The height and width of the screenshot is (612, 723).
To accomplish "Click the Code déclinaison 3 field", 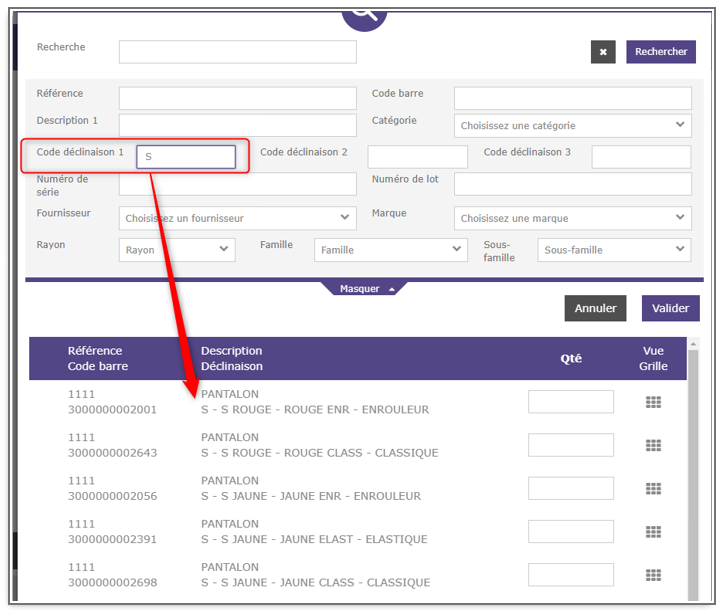I will pyautogui.click(x=641, y=157).
